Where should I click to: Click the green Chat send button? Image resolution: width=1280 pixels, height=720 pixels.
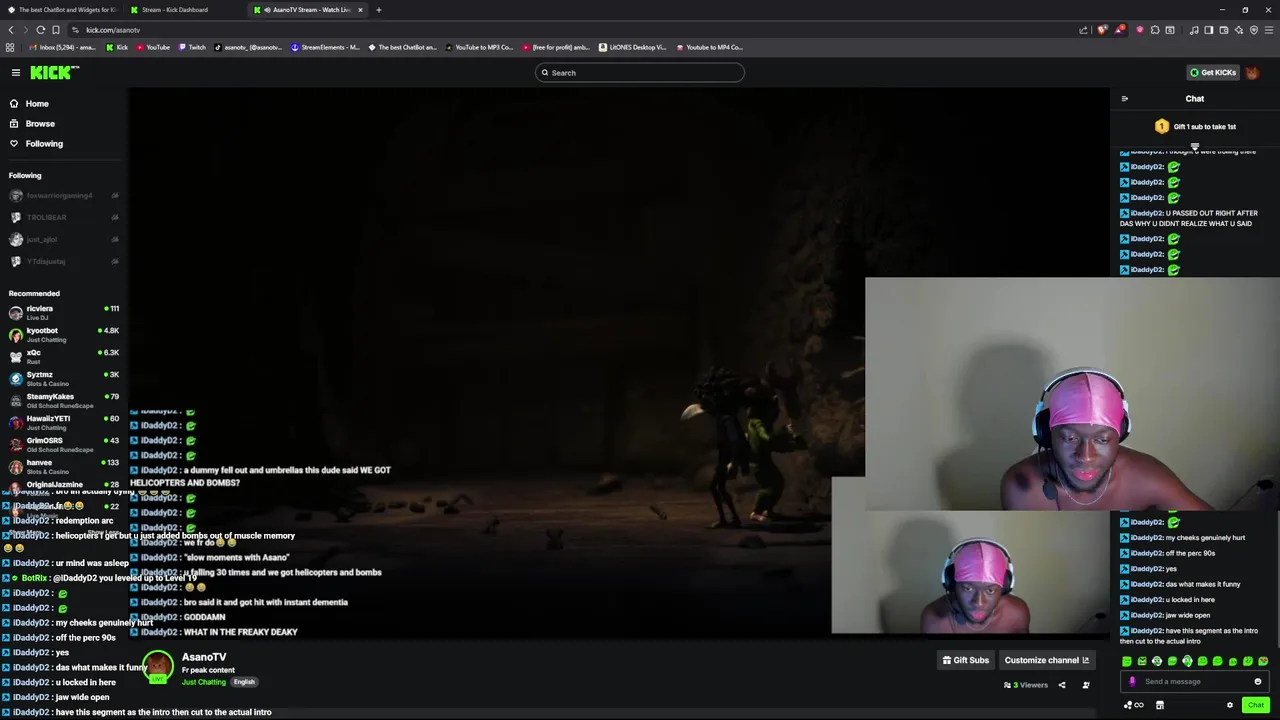(x=1256, y=705)
